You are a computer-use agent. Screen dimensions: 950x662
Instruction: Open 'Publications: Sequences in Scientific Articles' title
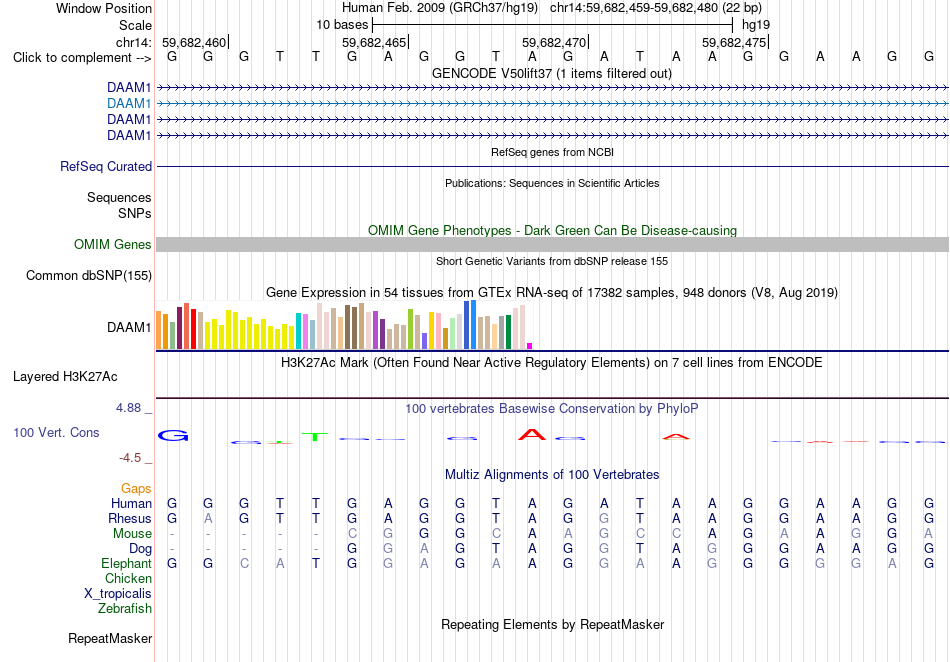552,183
